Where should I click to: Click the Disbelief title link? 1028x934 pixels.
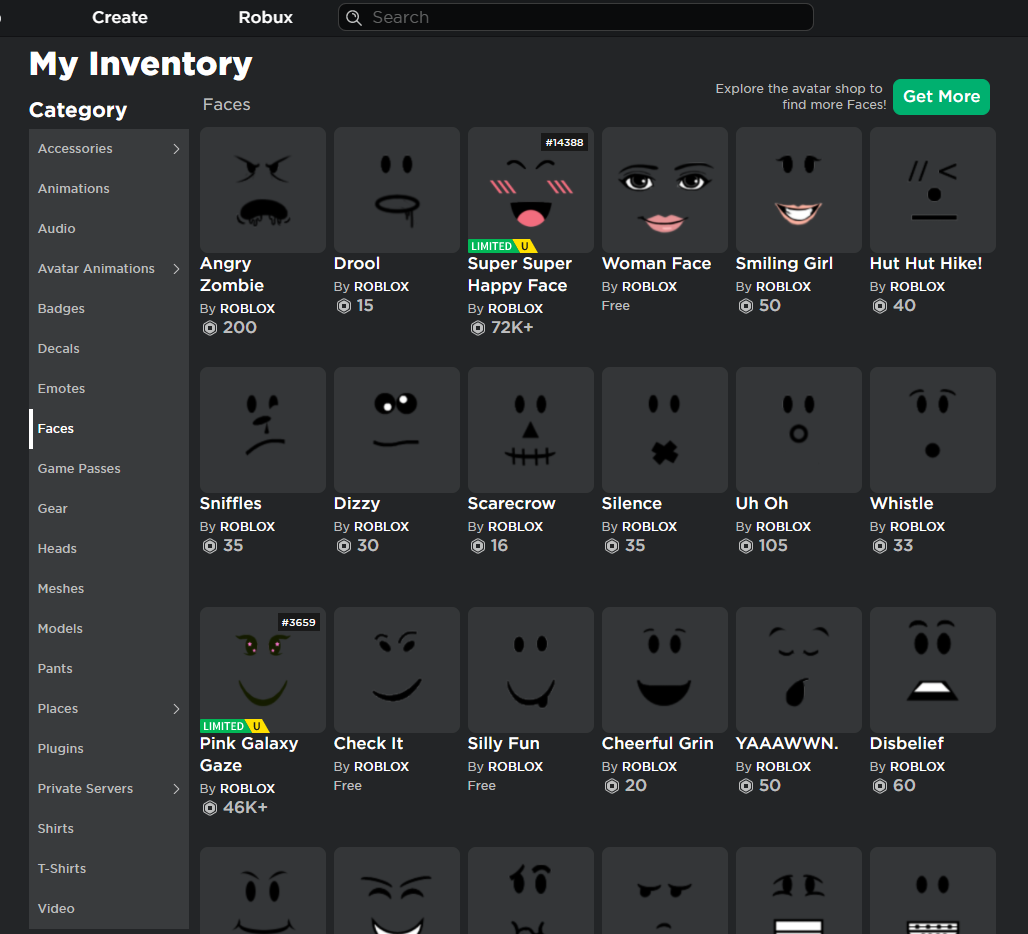[907, 743]
